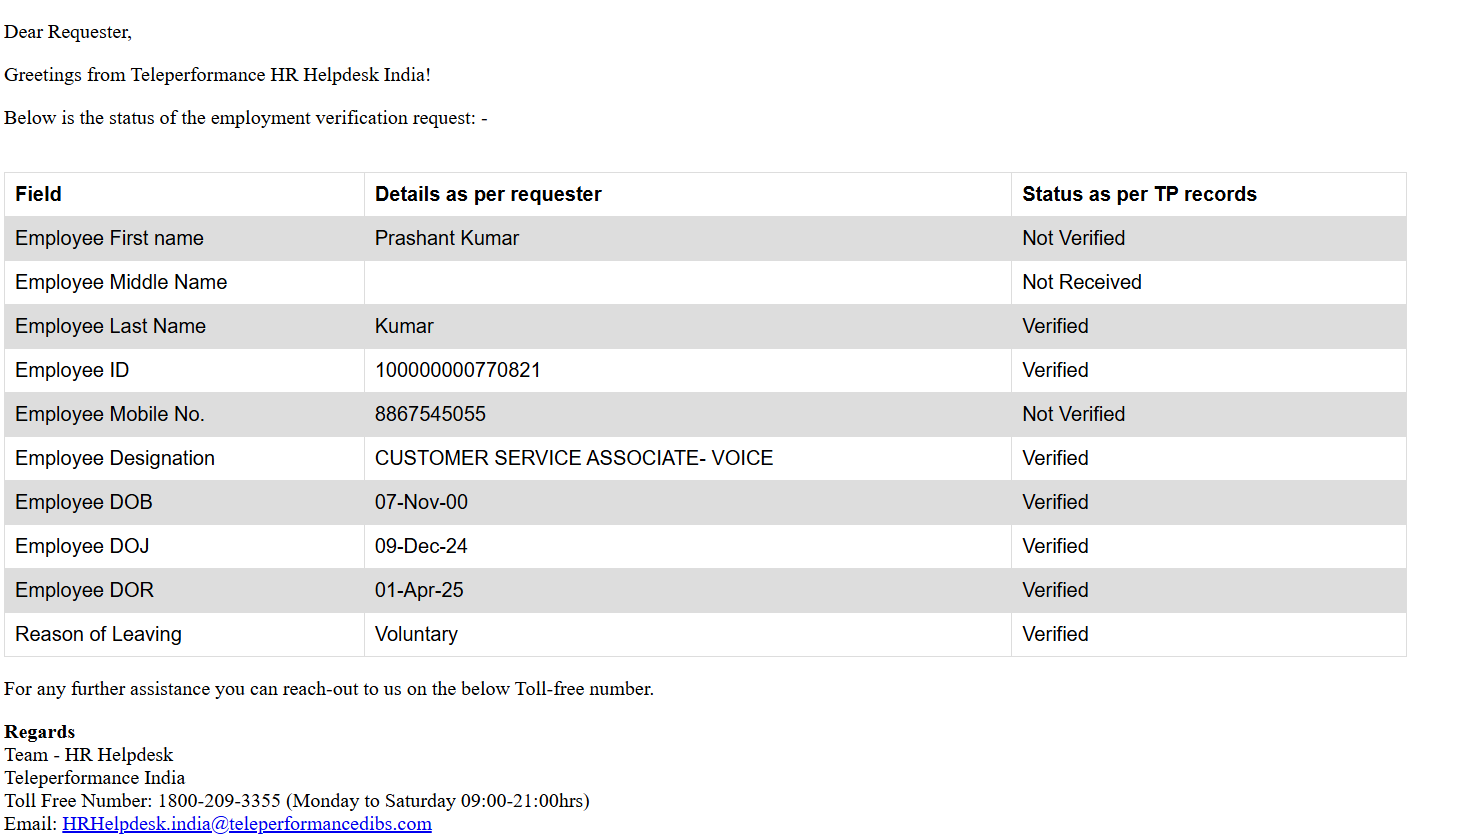Click the 'Employee Mobile No.' field label
The image size is (1462, 837).
pyautogui.click(x=109, y=414)
